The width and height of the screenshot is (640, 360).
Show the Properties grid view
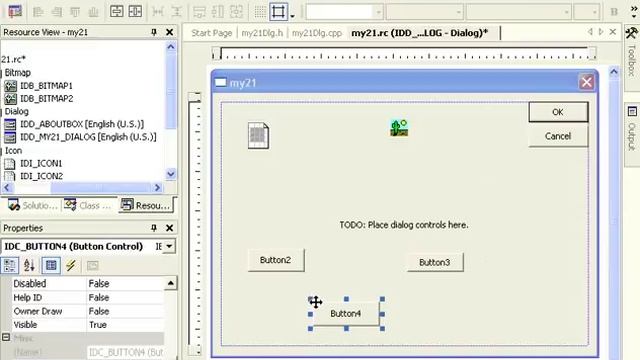click(x=51, y=265)
